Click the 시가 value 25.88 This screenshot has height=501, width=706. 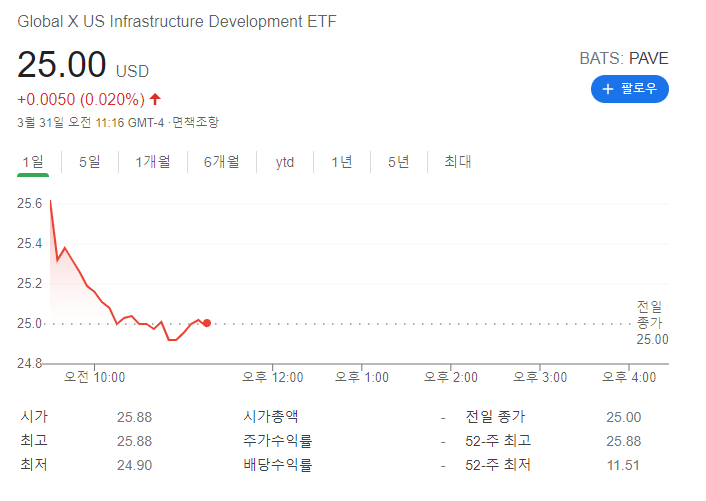pyautogui.click(x=134, y=417)
